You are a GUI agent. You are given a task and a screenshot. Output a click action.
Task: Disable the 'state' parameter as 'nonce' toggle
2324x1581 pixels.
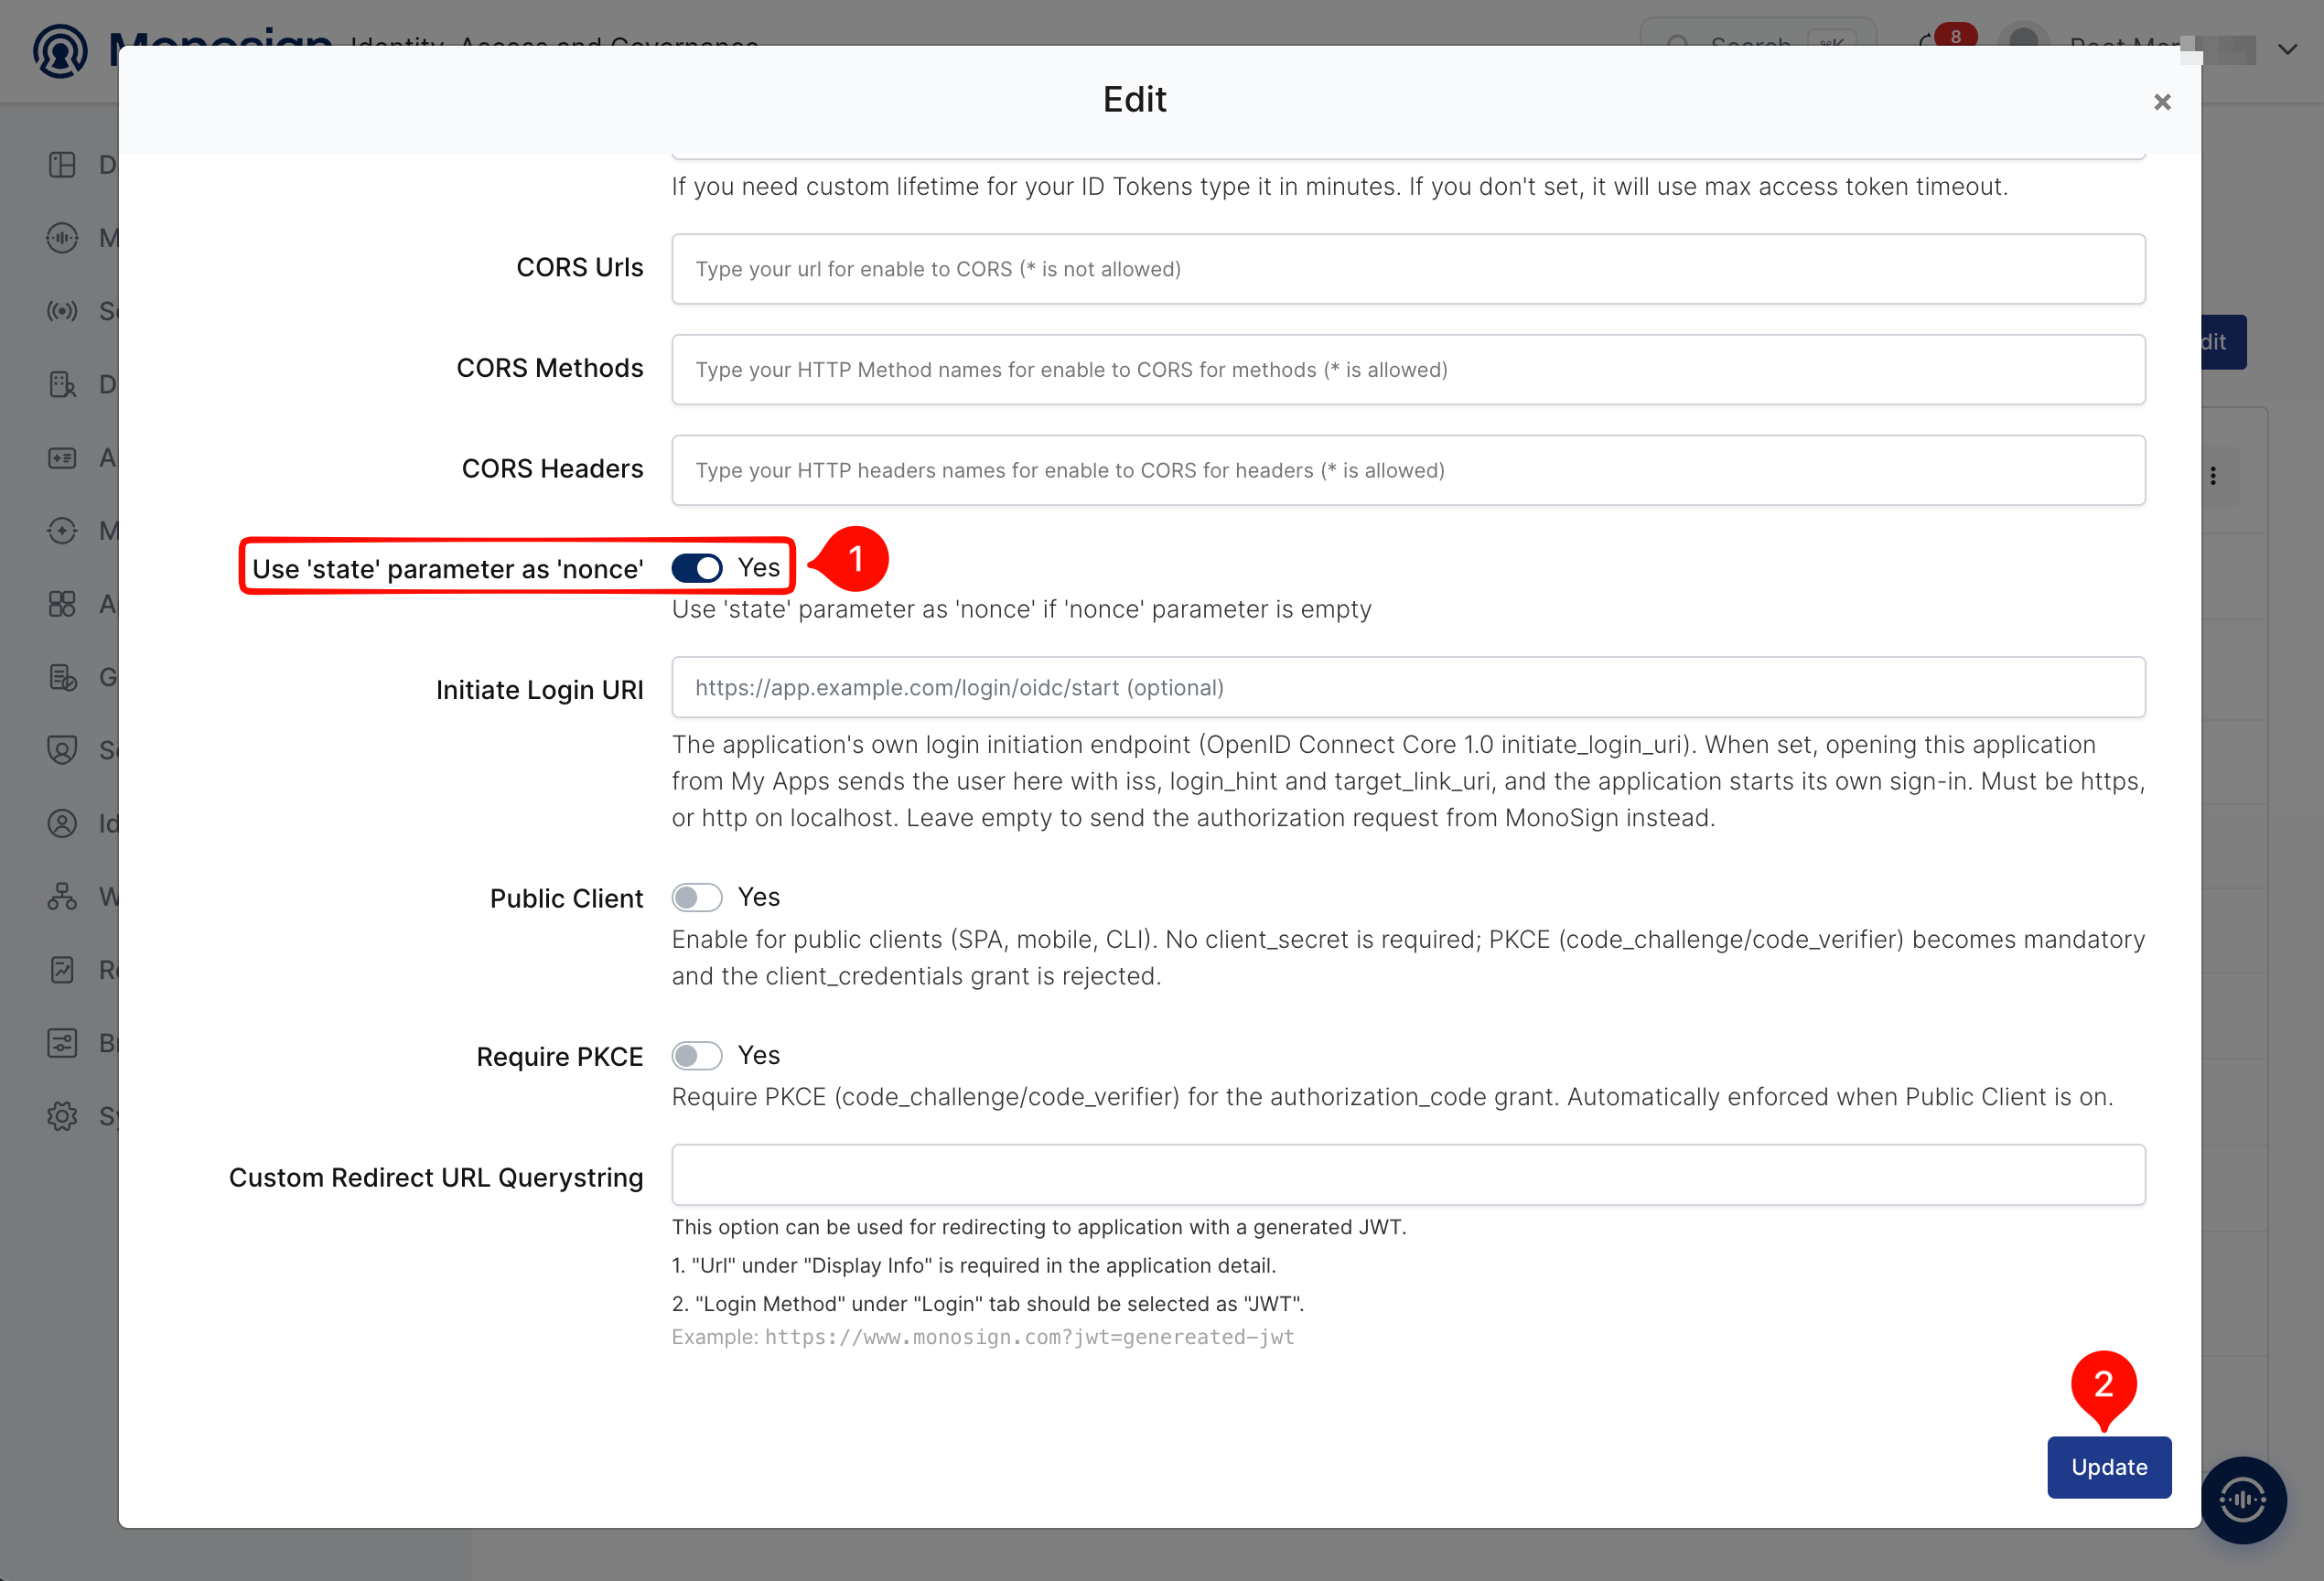coord(696,568)
